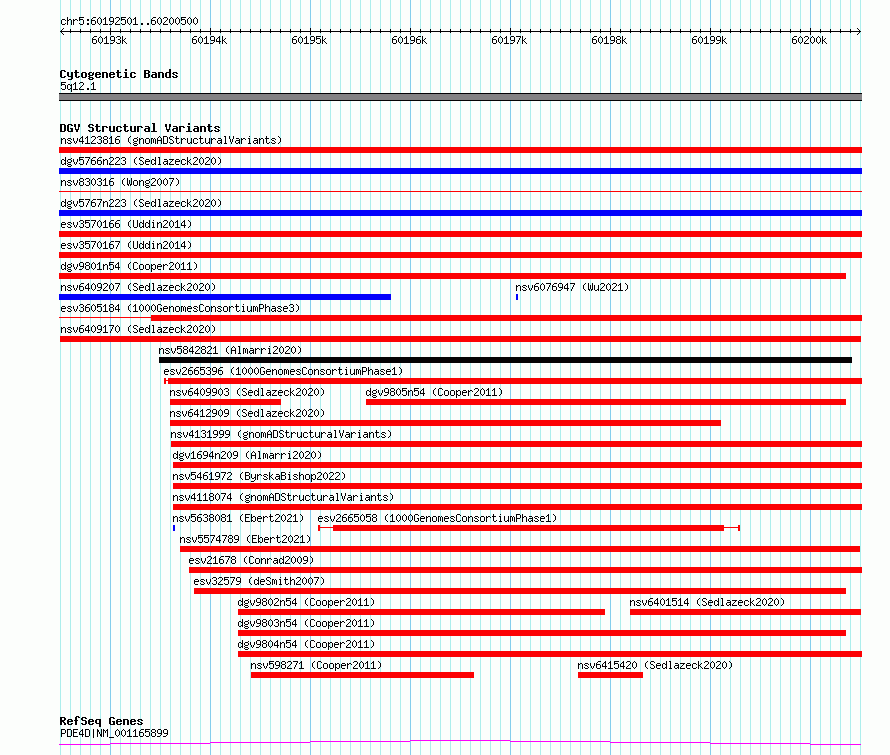Select the nsv6412909 Sedlazeck2020 label
This screenshot has width=890, height=755.
click(247, 413)
